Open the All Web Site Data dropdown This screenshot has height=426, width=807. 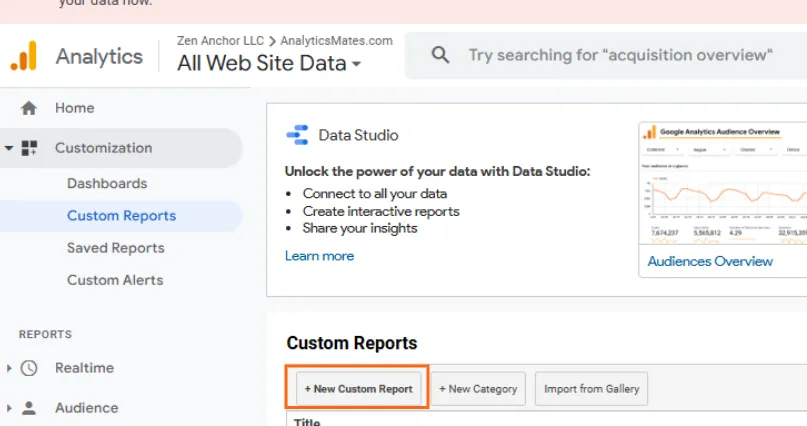(x=269, y=63)
